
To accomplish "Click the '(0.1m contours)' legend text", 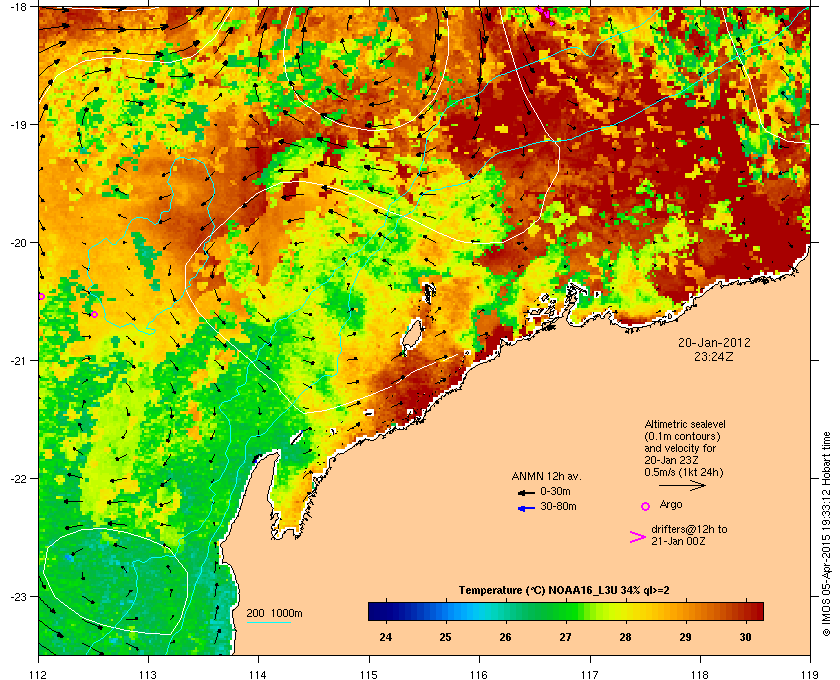I will point(682,436).
